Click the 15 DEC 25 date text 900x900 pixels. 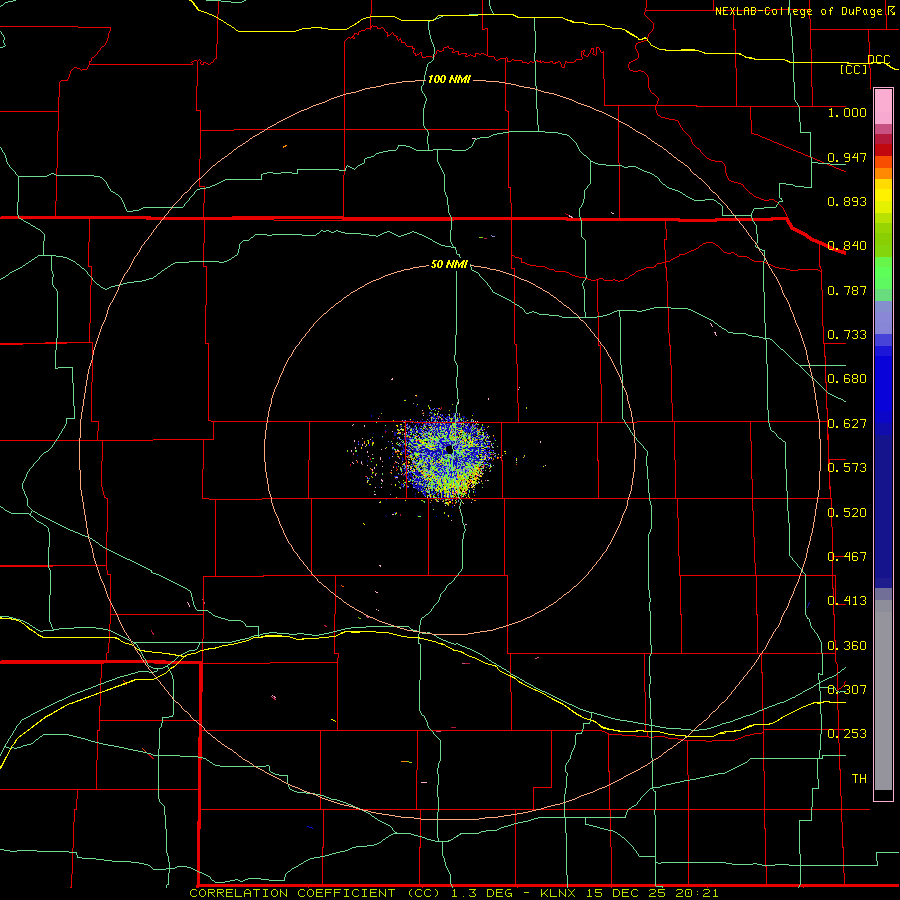coord(626,893)
